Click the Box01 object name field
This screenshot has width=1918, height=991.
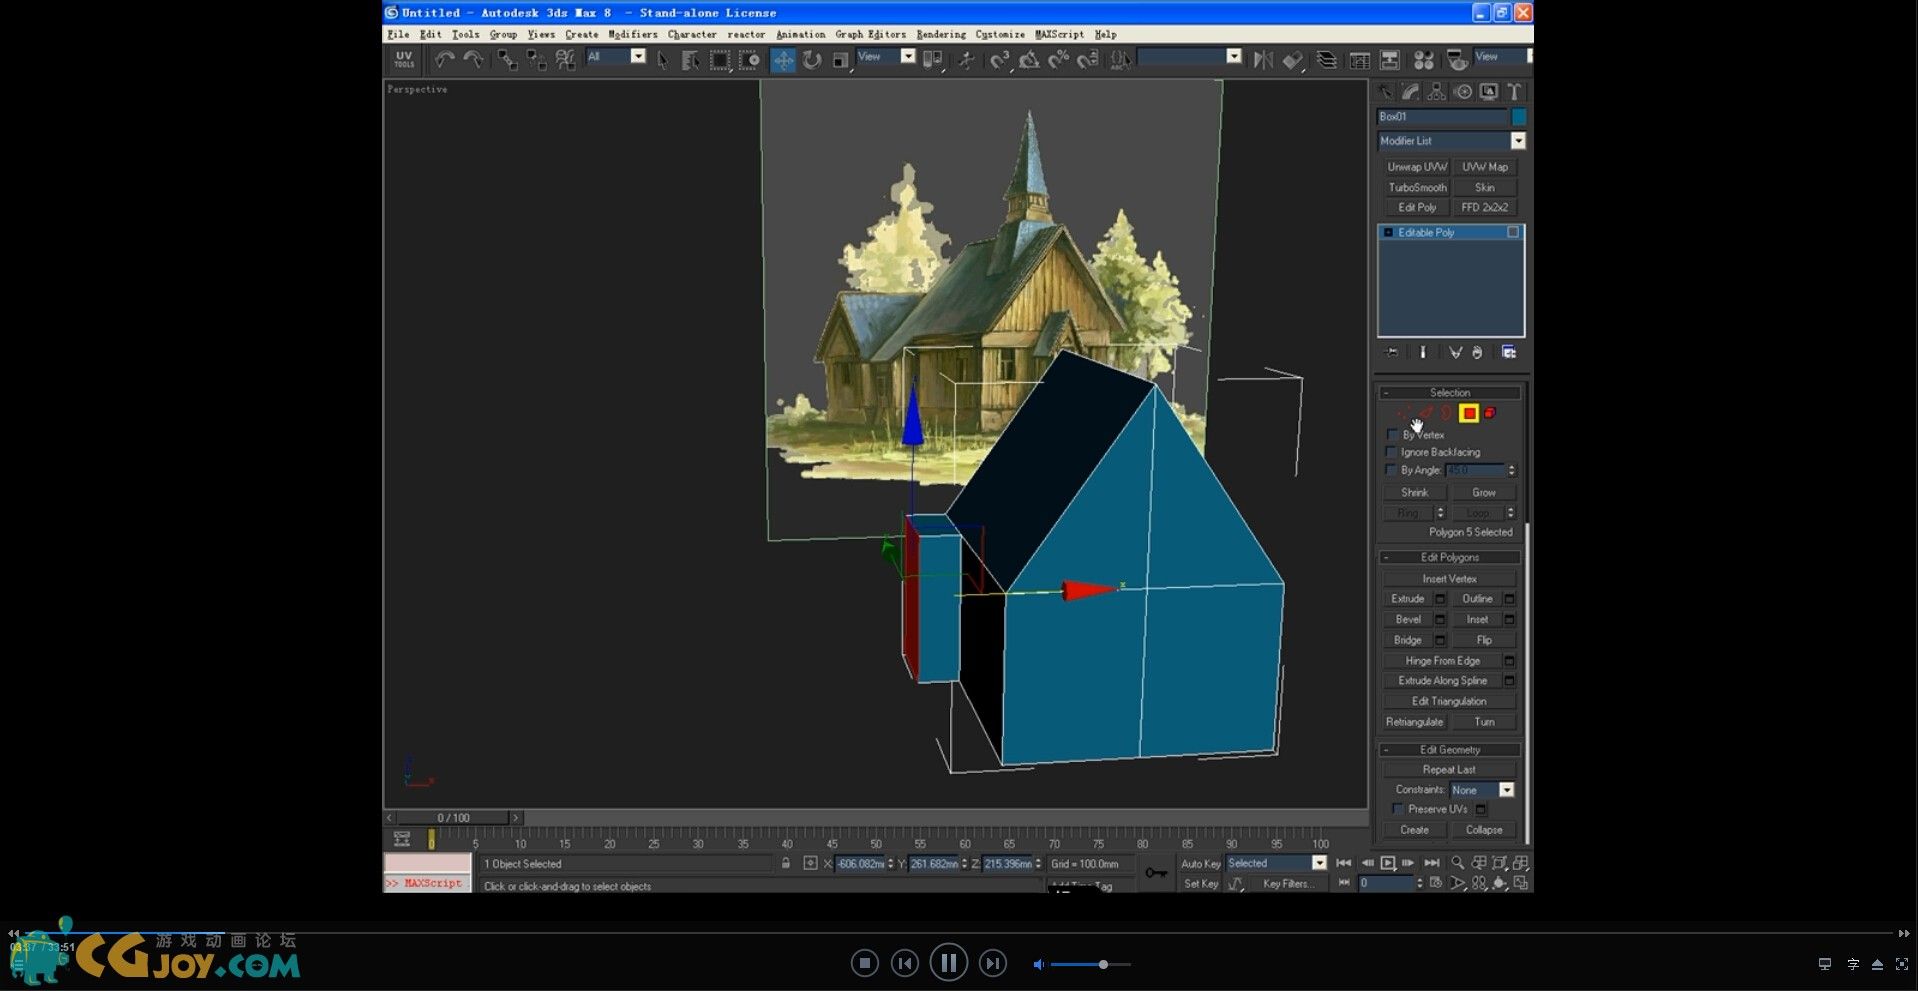1442,117
